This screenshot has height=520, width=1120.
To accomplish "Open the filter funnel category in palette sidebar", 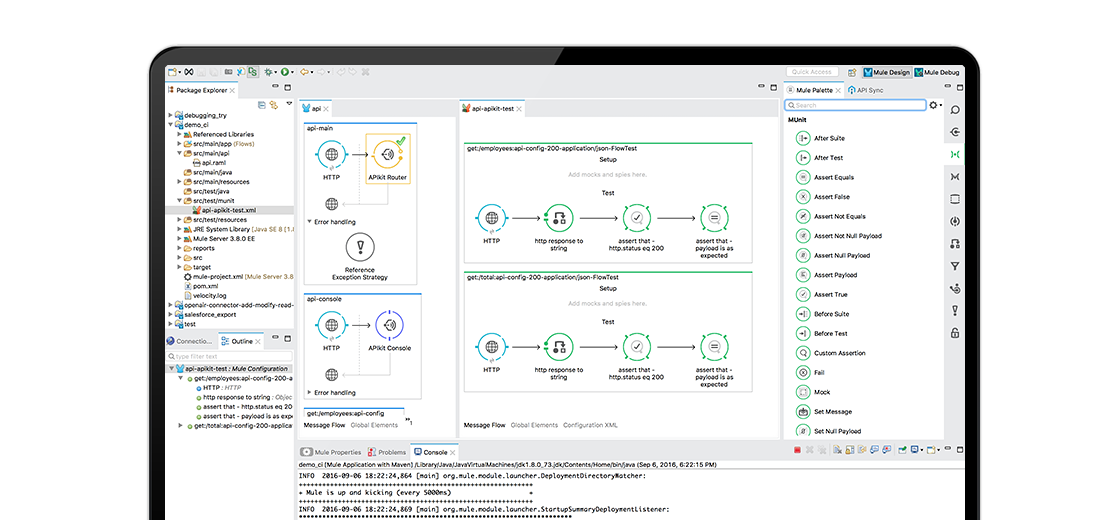I will click(954, 266).
